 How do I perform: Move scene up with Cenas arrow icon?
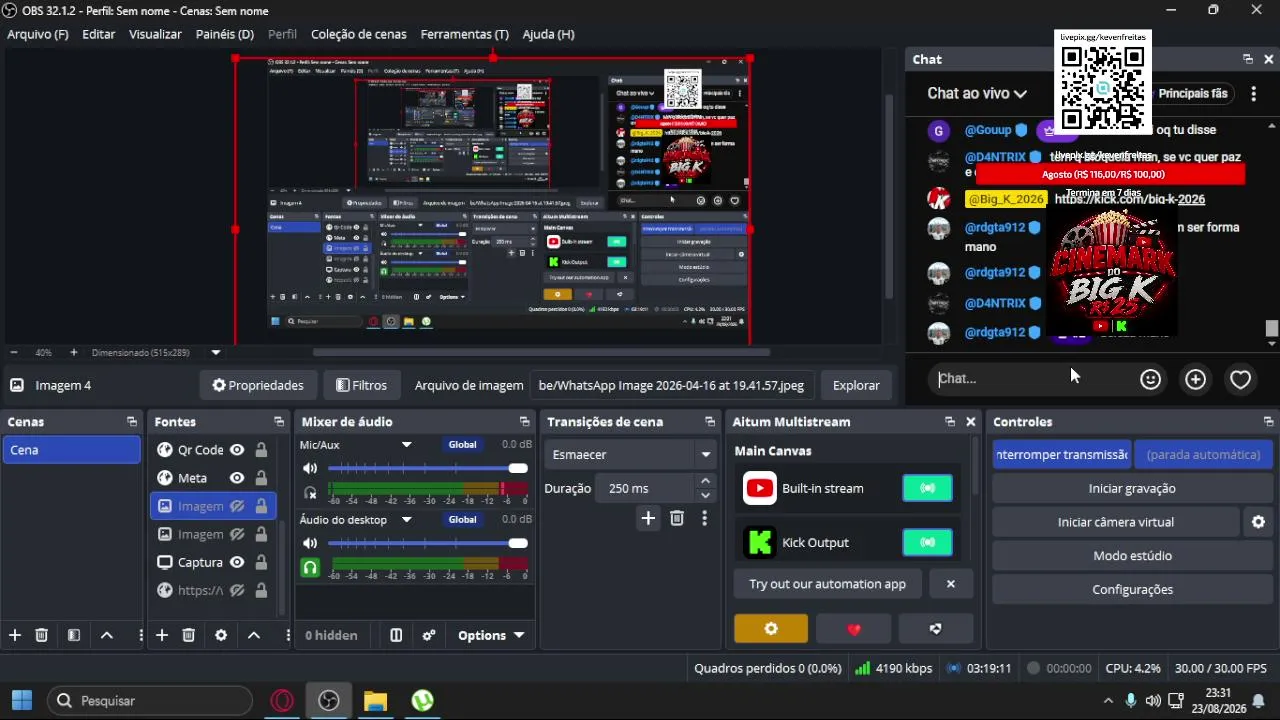(x=107, y=635)
